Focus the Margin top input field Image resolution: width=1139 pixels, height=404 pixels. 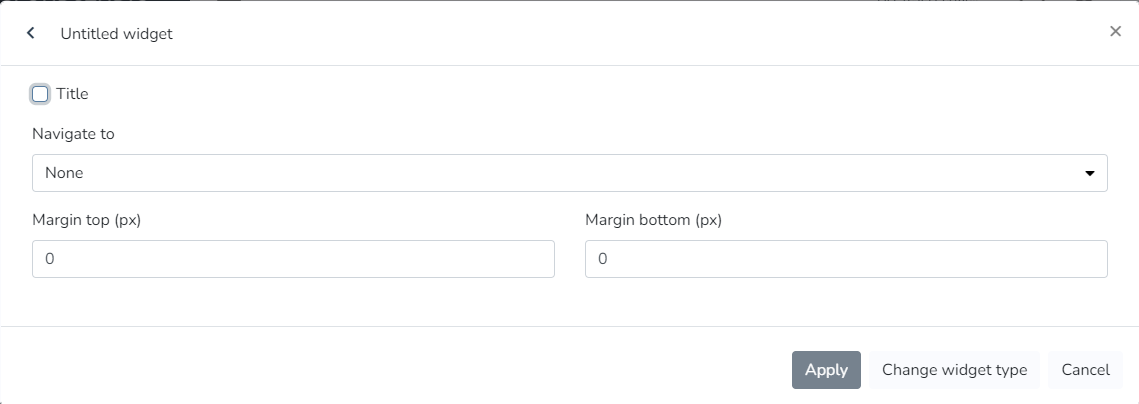click(x=293, y=259)
